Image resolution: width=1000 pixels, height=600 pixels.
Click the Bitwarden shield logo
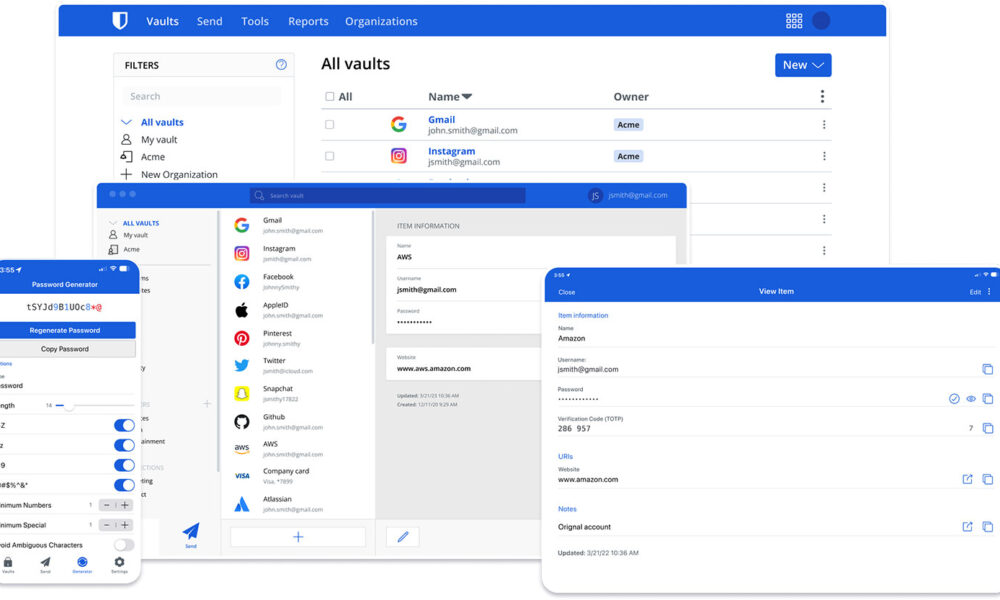(120, 20)
